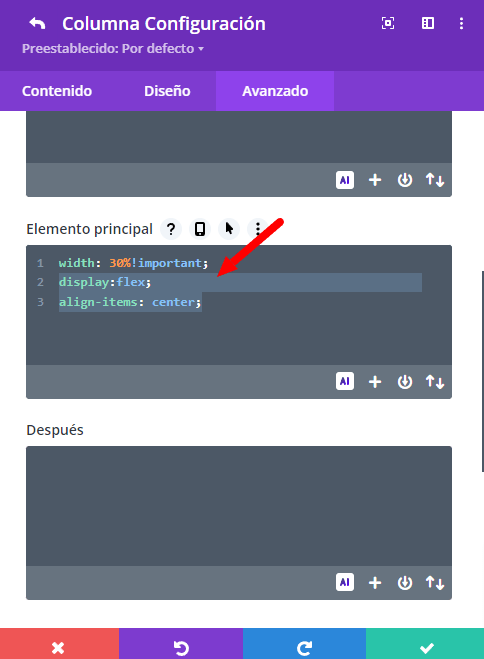Discard changes with red X button
Screen dimensions: 484x659
59,644
